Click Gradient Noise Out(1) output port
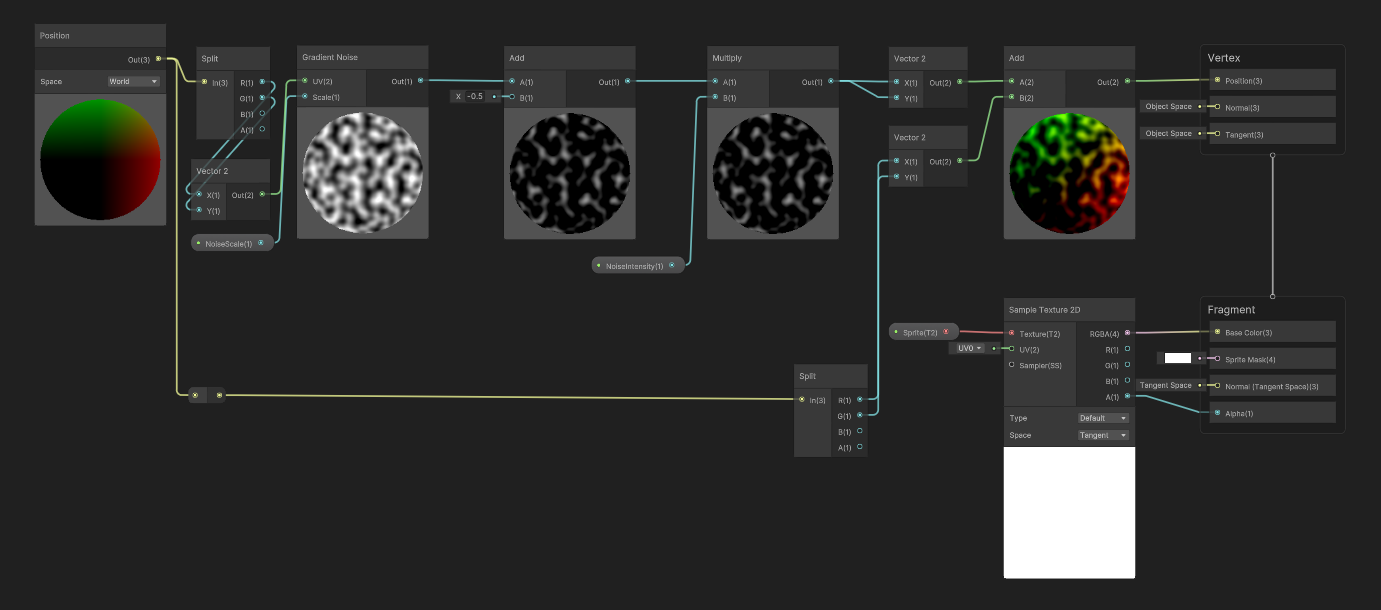This screenshot has height=610, width=1381. (421, 81)
